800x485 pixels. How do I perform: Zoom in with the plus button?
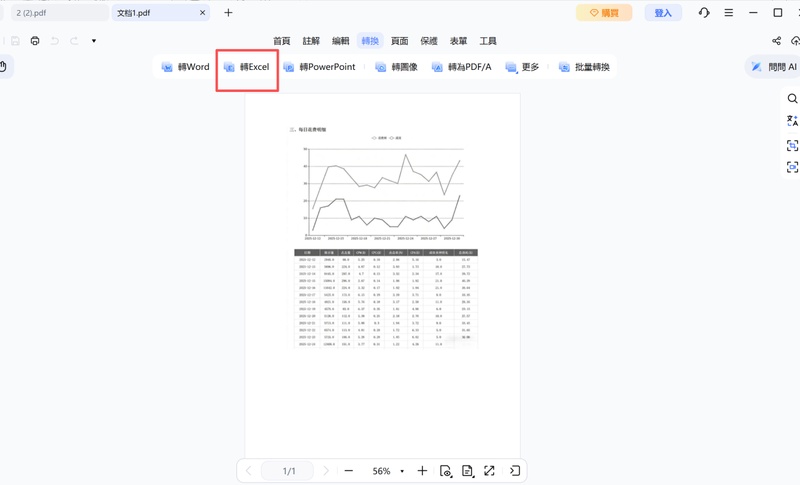click(422, 471)
